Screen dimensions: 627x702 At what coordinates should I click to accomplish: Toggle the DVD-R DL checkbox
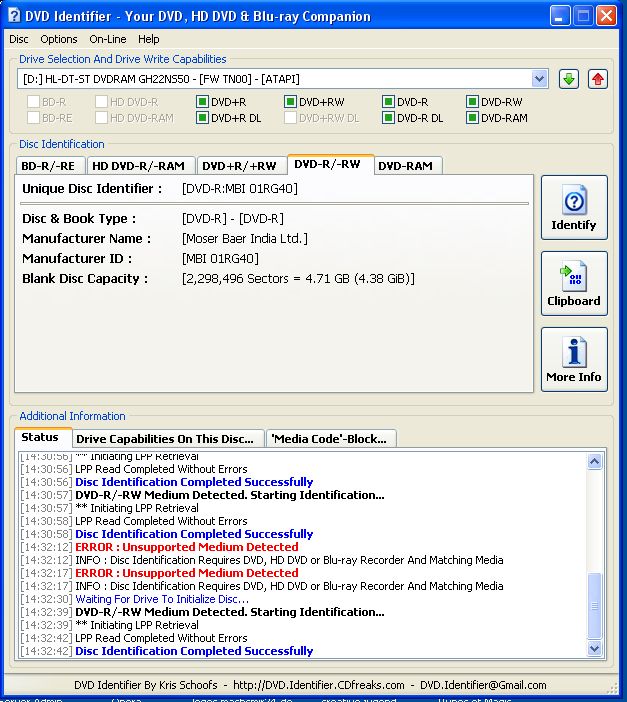(x=388, y=118)
